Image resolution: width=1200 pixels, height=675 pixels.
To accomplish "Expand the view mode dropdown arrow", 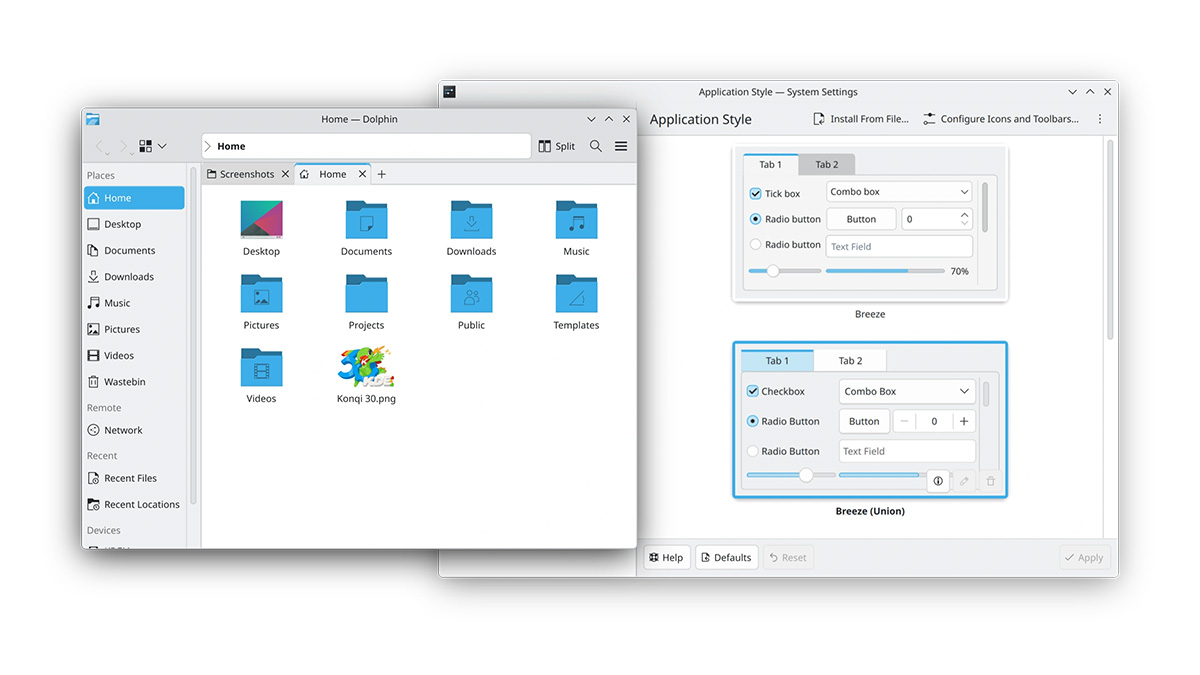I will (162, 146).
